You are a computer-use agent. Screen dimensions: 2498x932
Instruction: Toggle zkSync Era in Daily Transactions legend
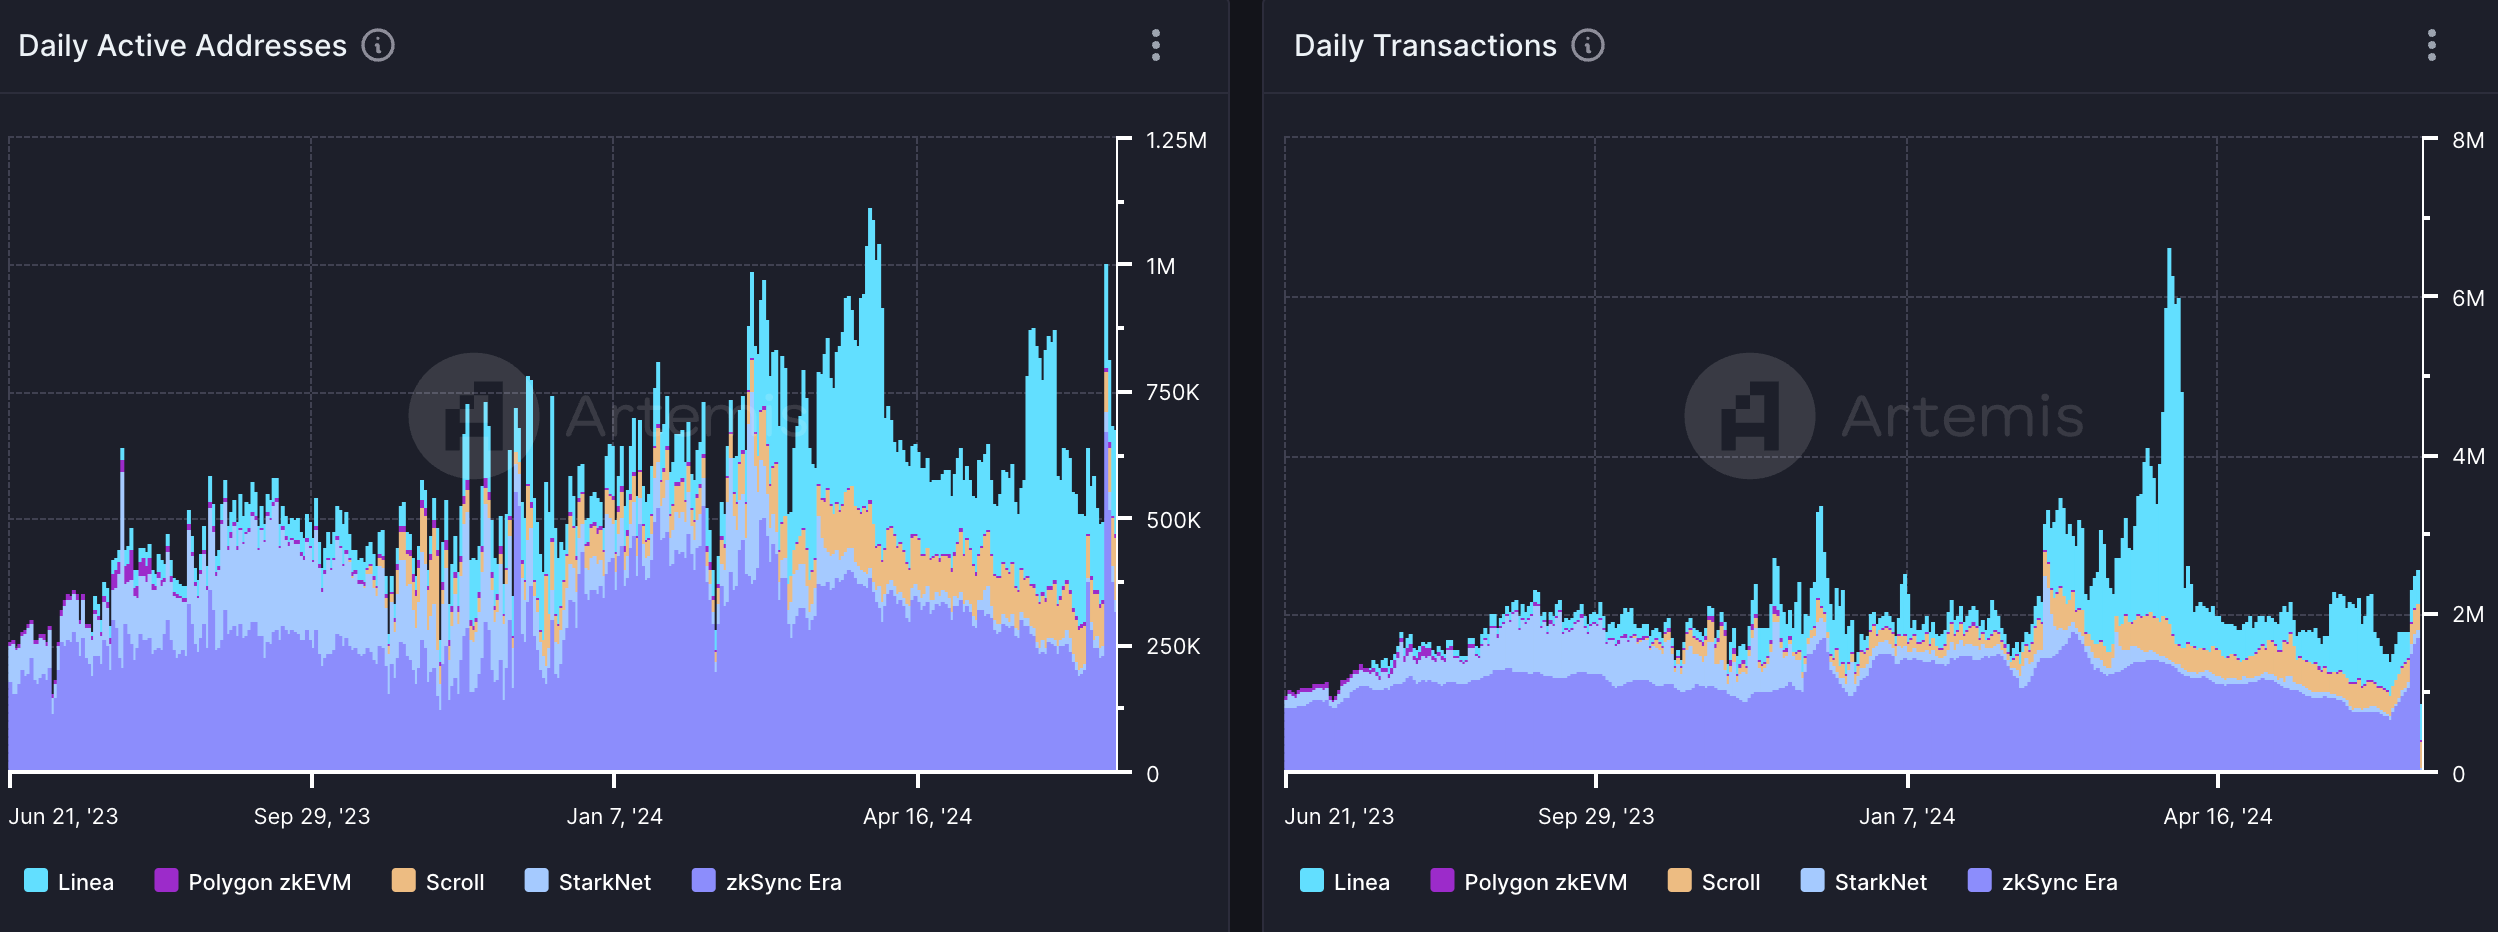[x=2043, y=881]
